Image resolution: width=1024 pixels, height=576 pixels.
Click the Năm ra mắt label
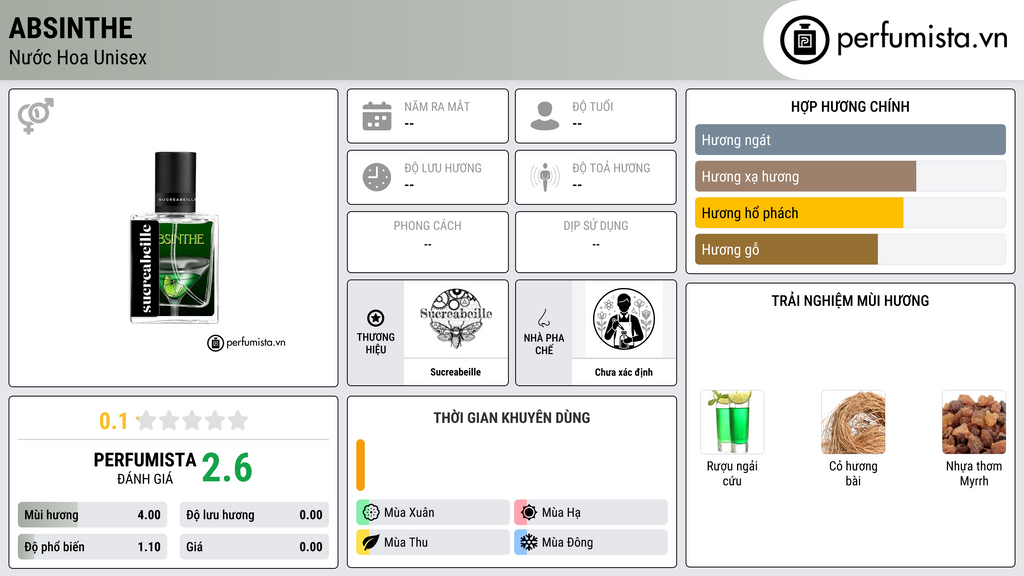click(x=437, y=106)
